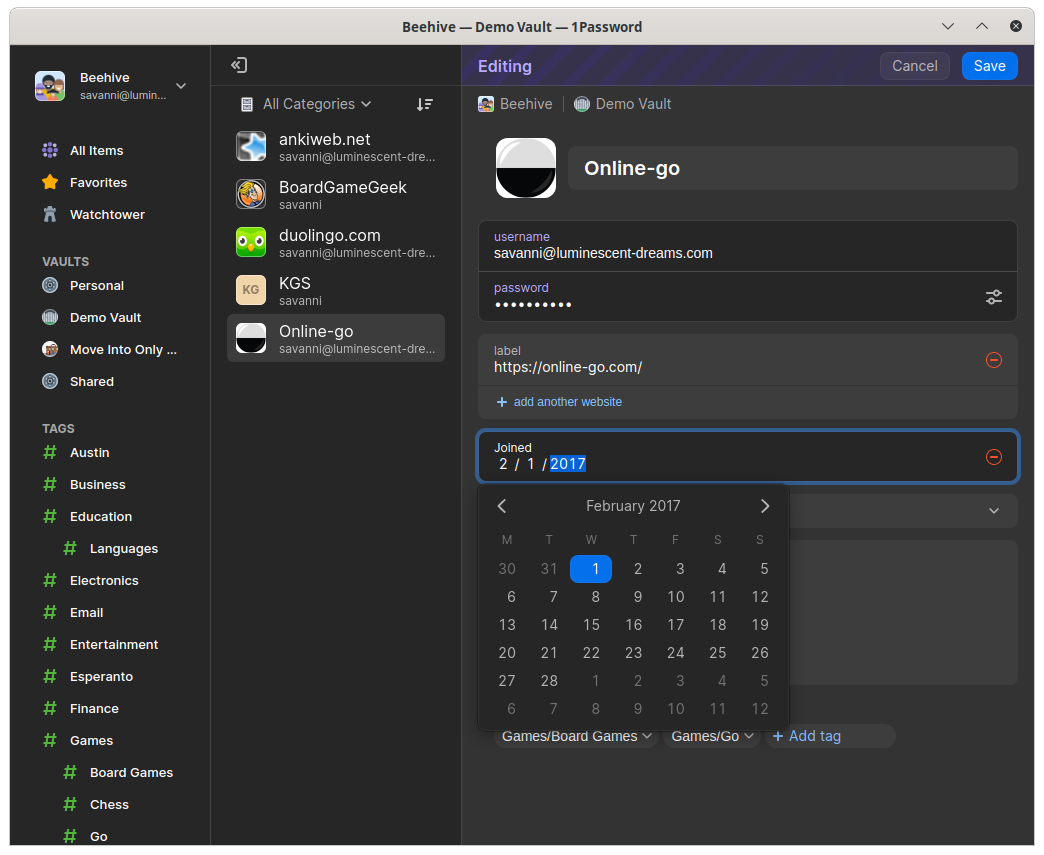
Task: Open the sort order icon menu
Action: pos(425,104)
